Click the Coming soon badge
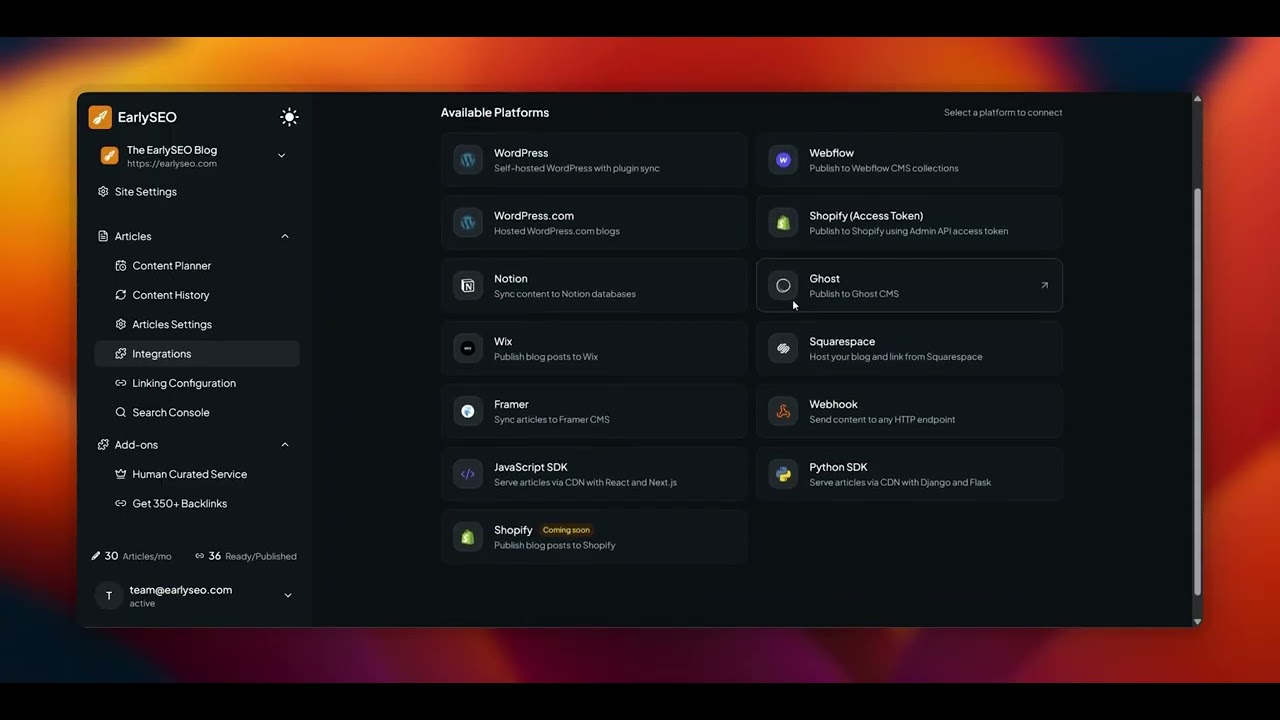 click(x=566, y=530)
